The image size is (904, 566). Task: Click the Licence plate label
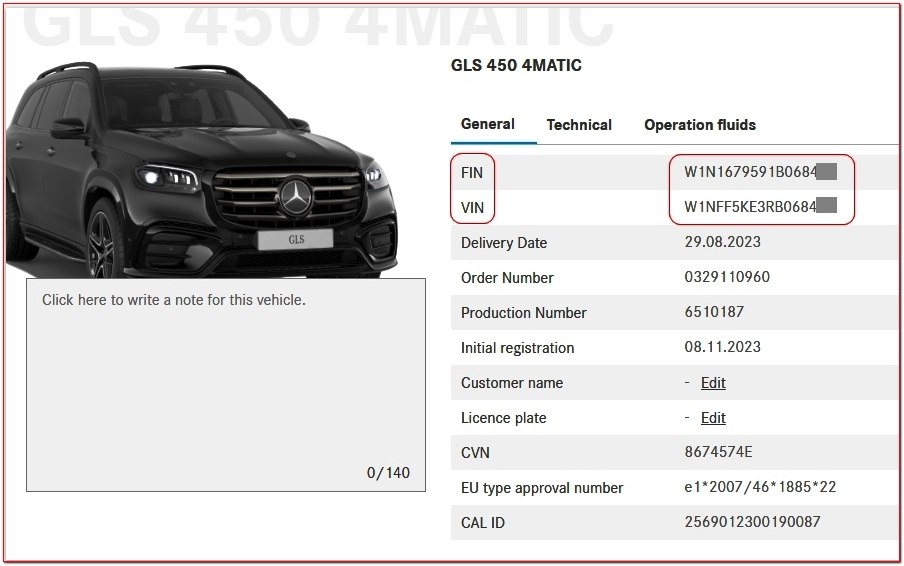point(503,418)
